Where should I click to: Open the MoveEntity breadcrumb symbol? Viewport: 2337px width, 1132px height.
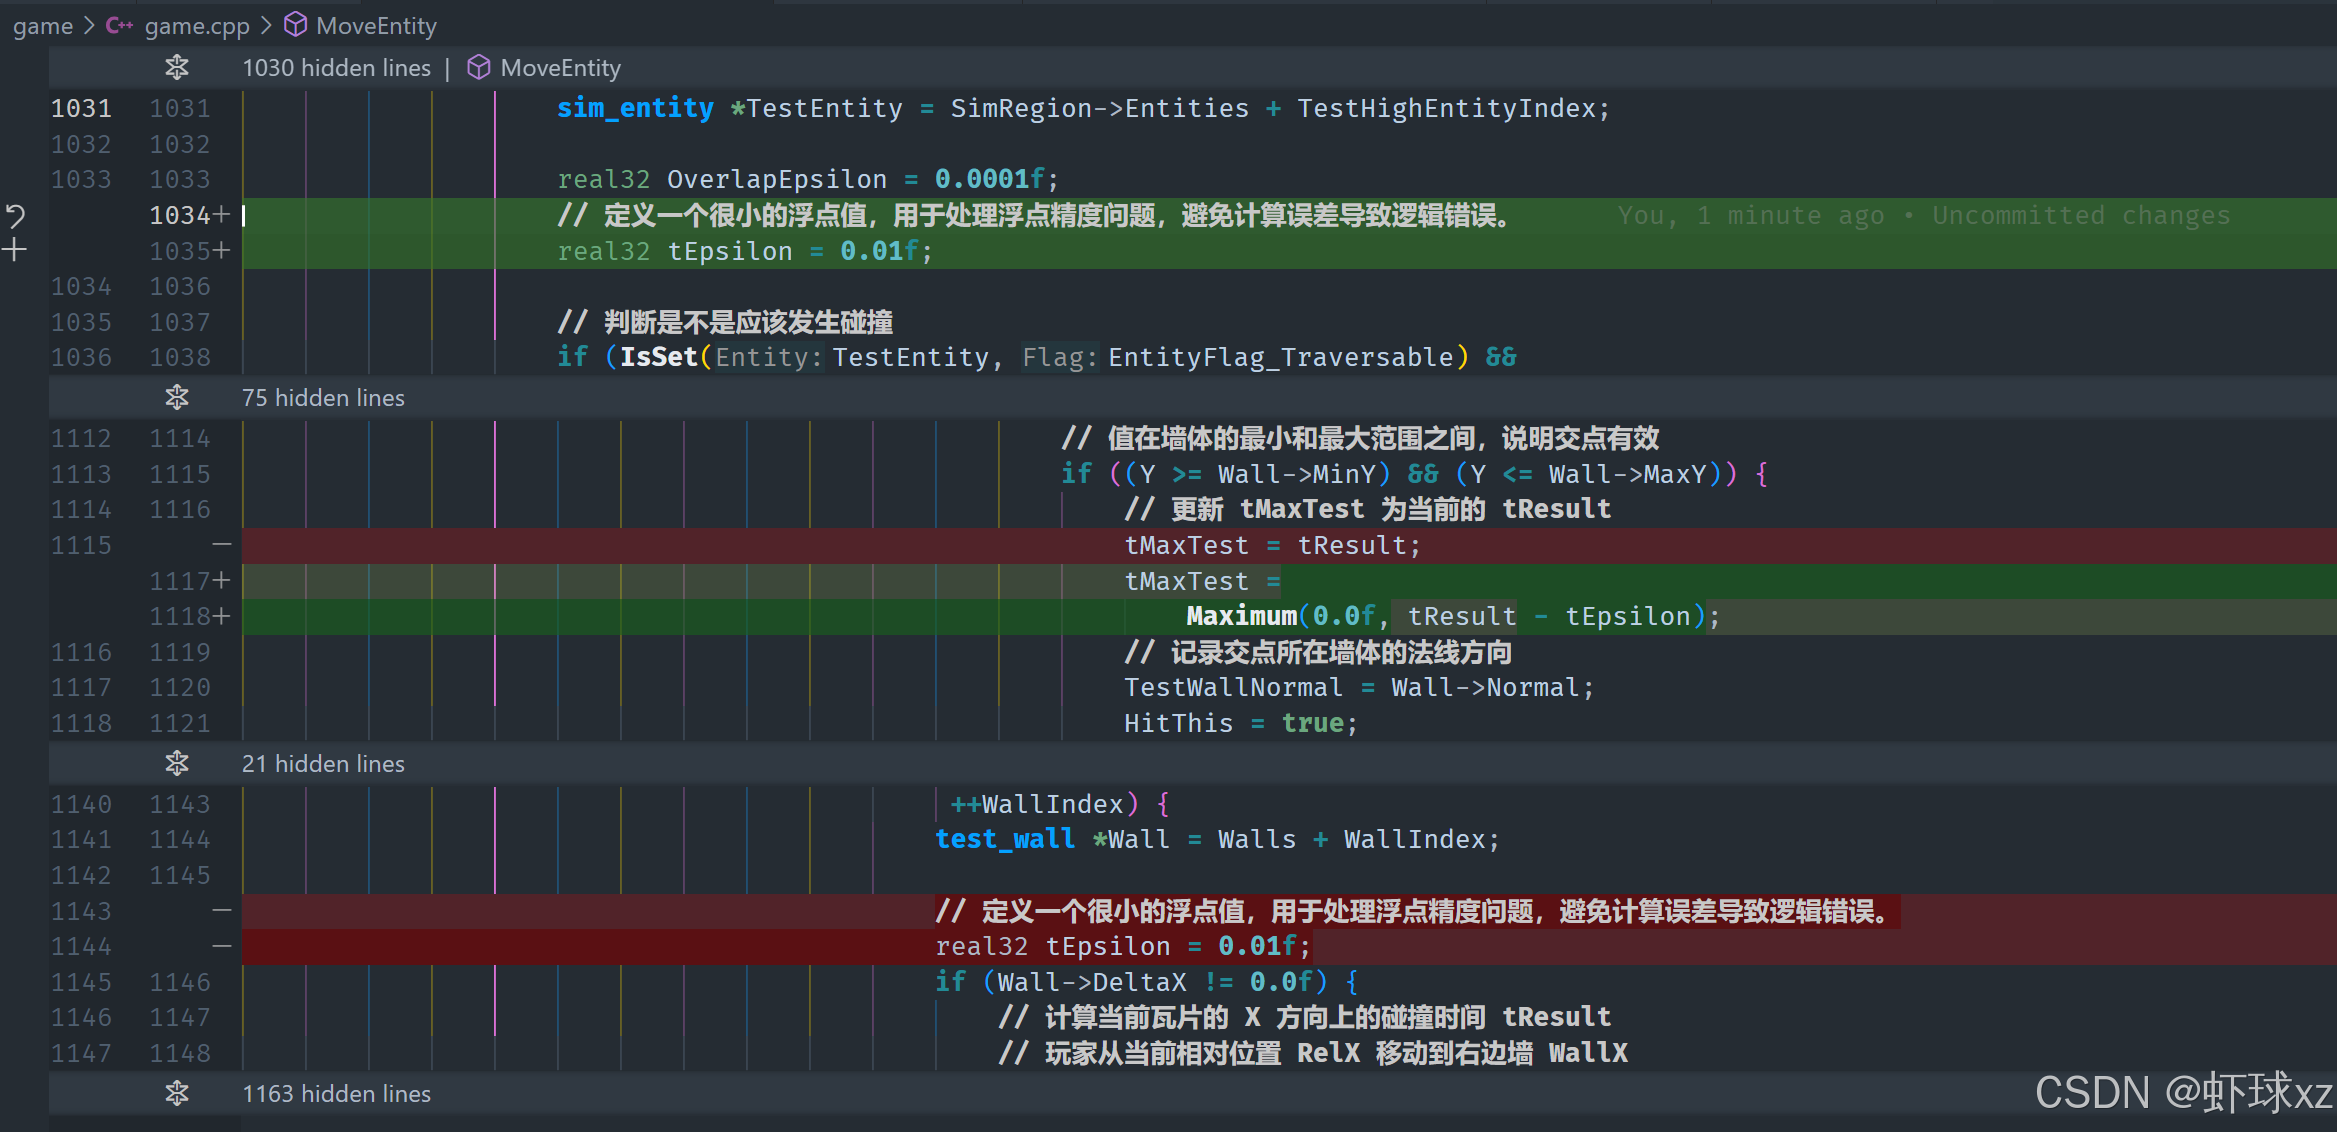376,26
